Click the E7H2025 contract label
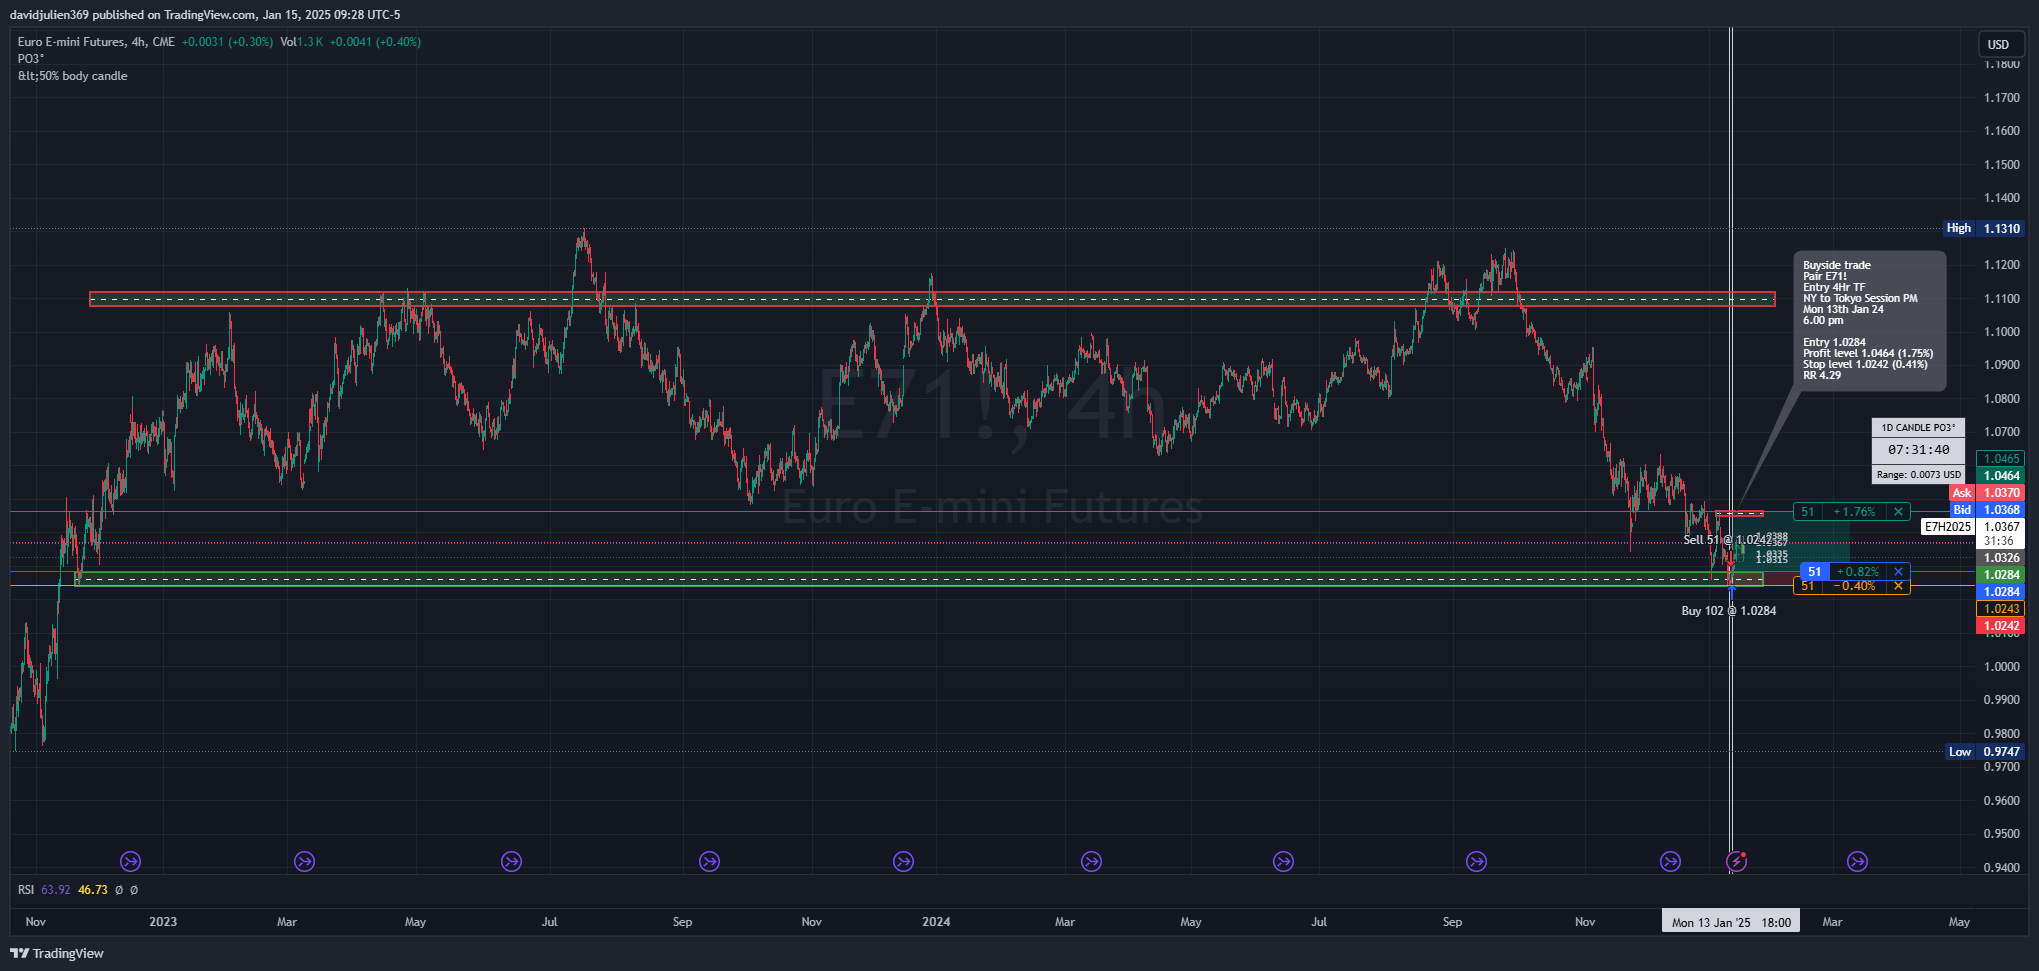This screenshot has width=2039, height=971. click(x=1947, y=527)
